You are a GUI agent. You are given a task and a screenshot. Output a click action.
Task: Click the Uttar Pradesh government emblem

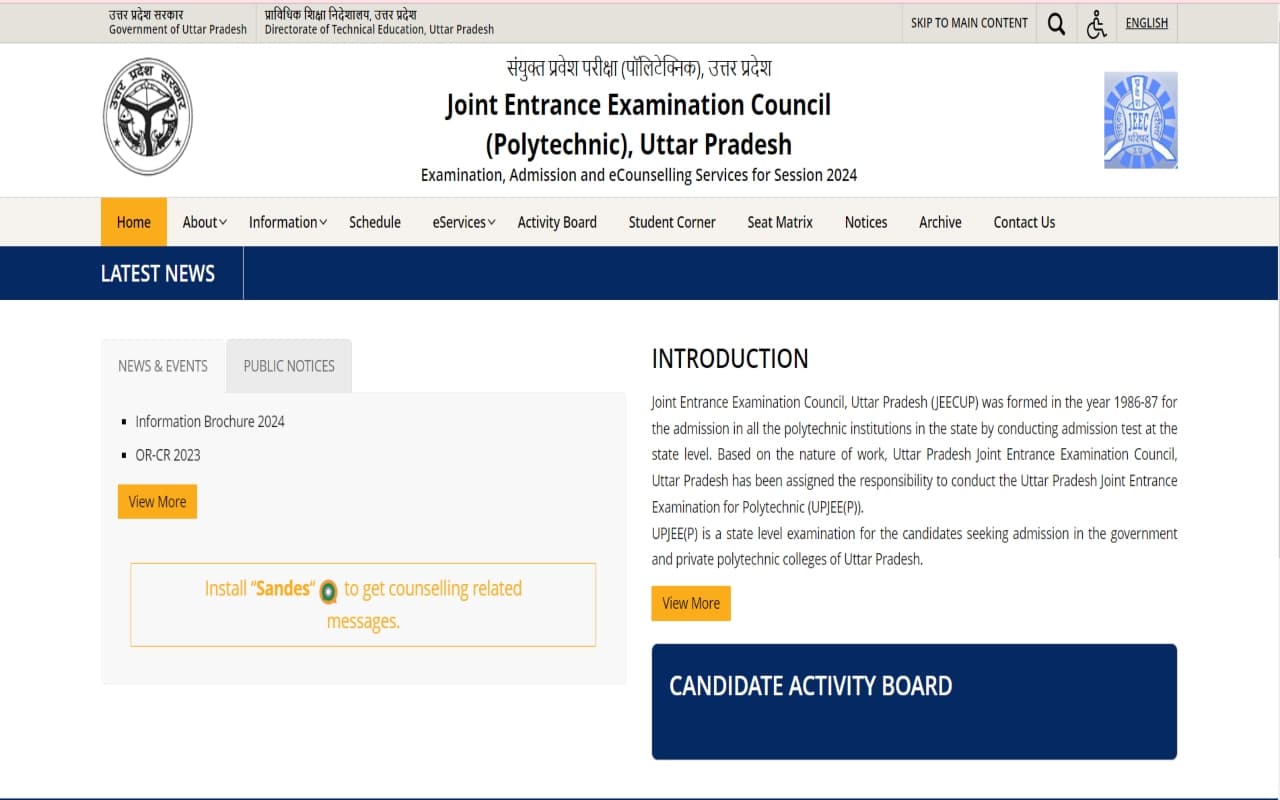tap(148, 115)
